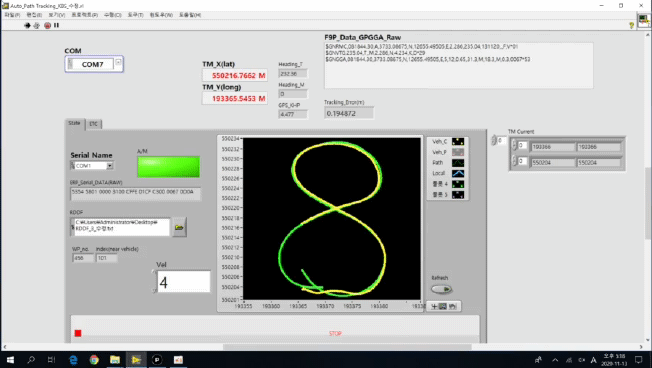Click the TM Current first row index stepper

click(x=514, y=146)
